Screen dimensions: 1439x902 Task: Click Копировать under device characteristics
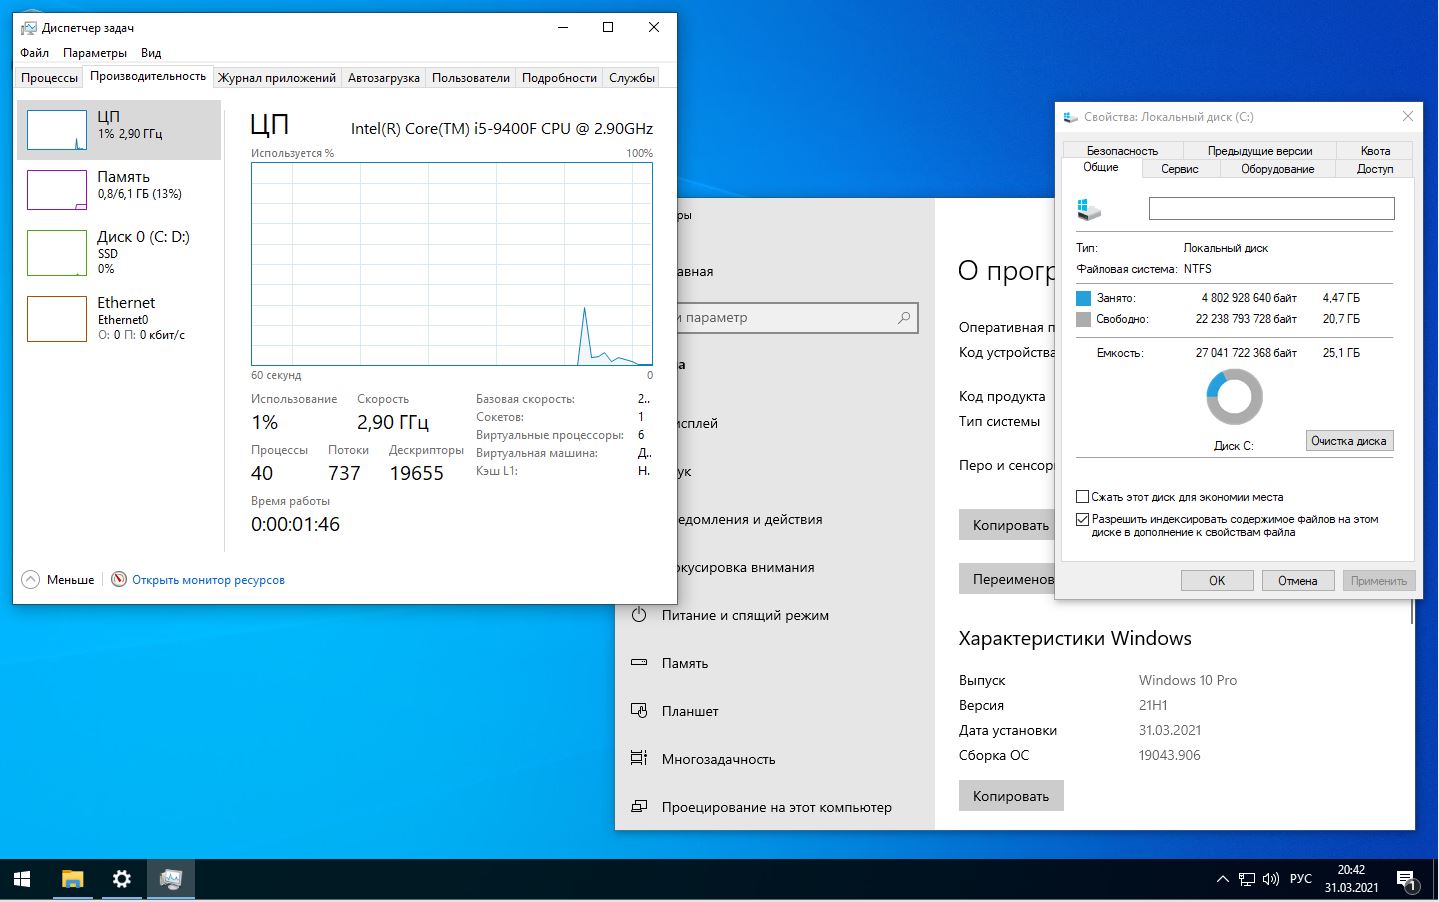(x=1006, y=525)
